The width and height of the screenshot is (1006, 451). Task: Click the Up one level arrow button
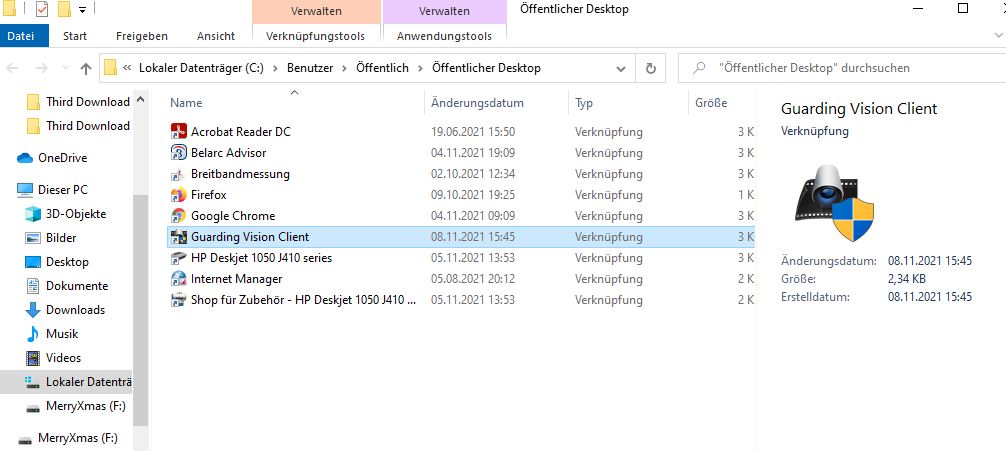(86, 68)
